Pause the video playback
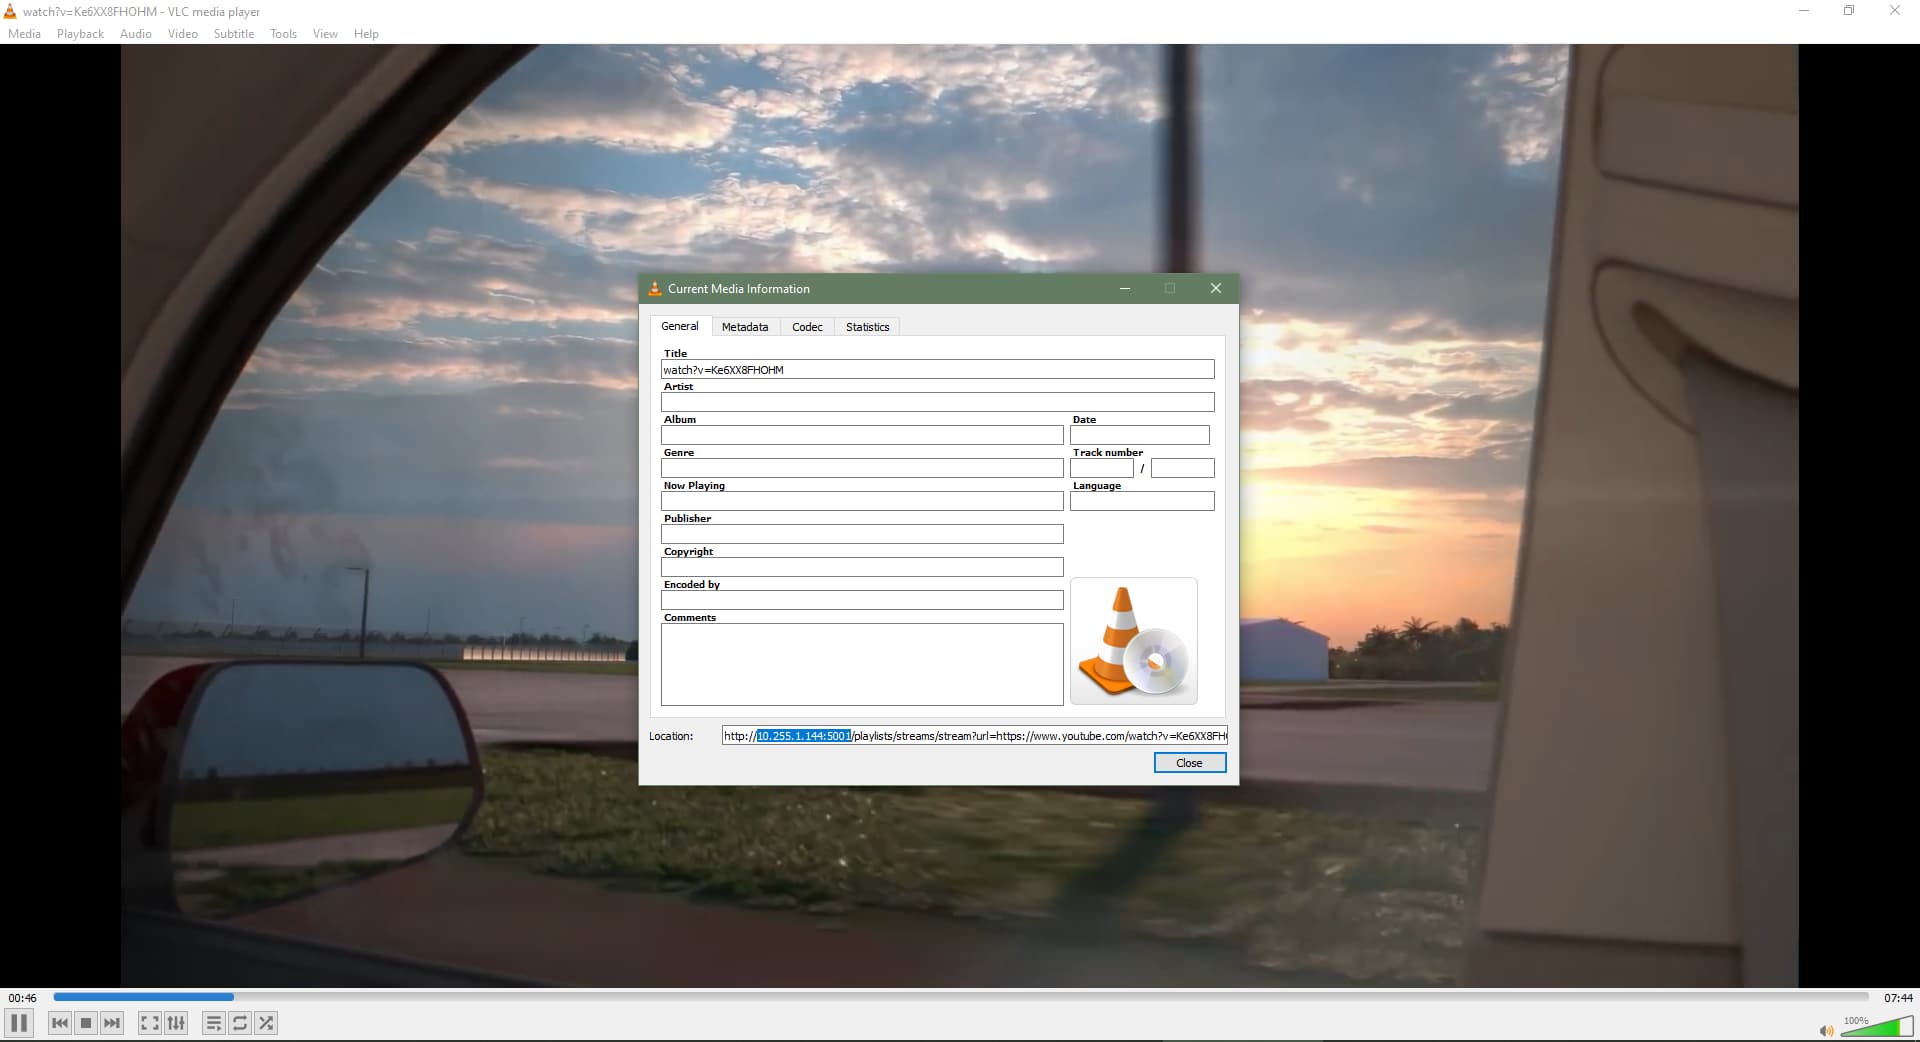This screenshot has width=1920, height=1042. (19, 1023)
